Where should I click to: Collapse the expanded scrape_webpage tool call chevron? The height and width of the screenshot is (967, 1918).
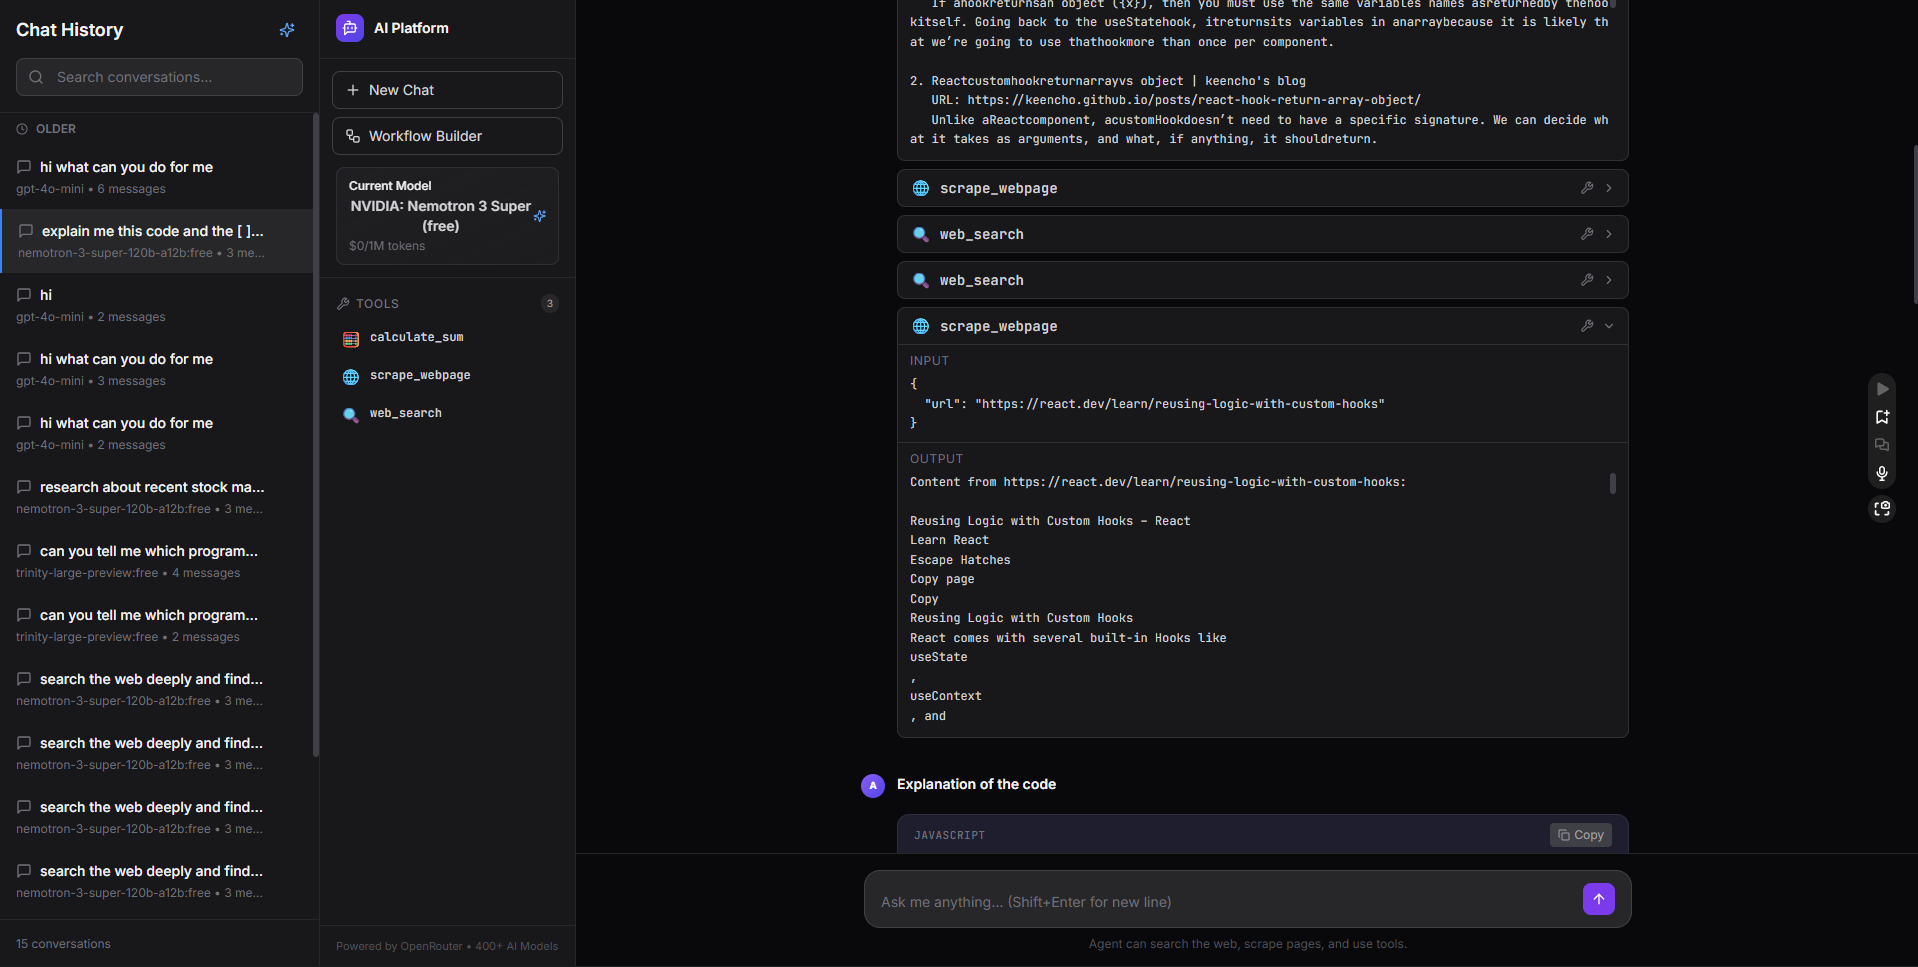coord(1609,326)
